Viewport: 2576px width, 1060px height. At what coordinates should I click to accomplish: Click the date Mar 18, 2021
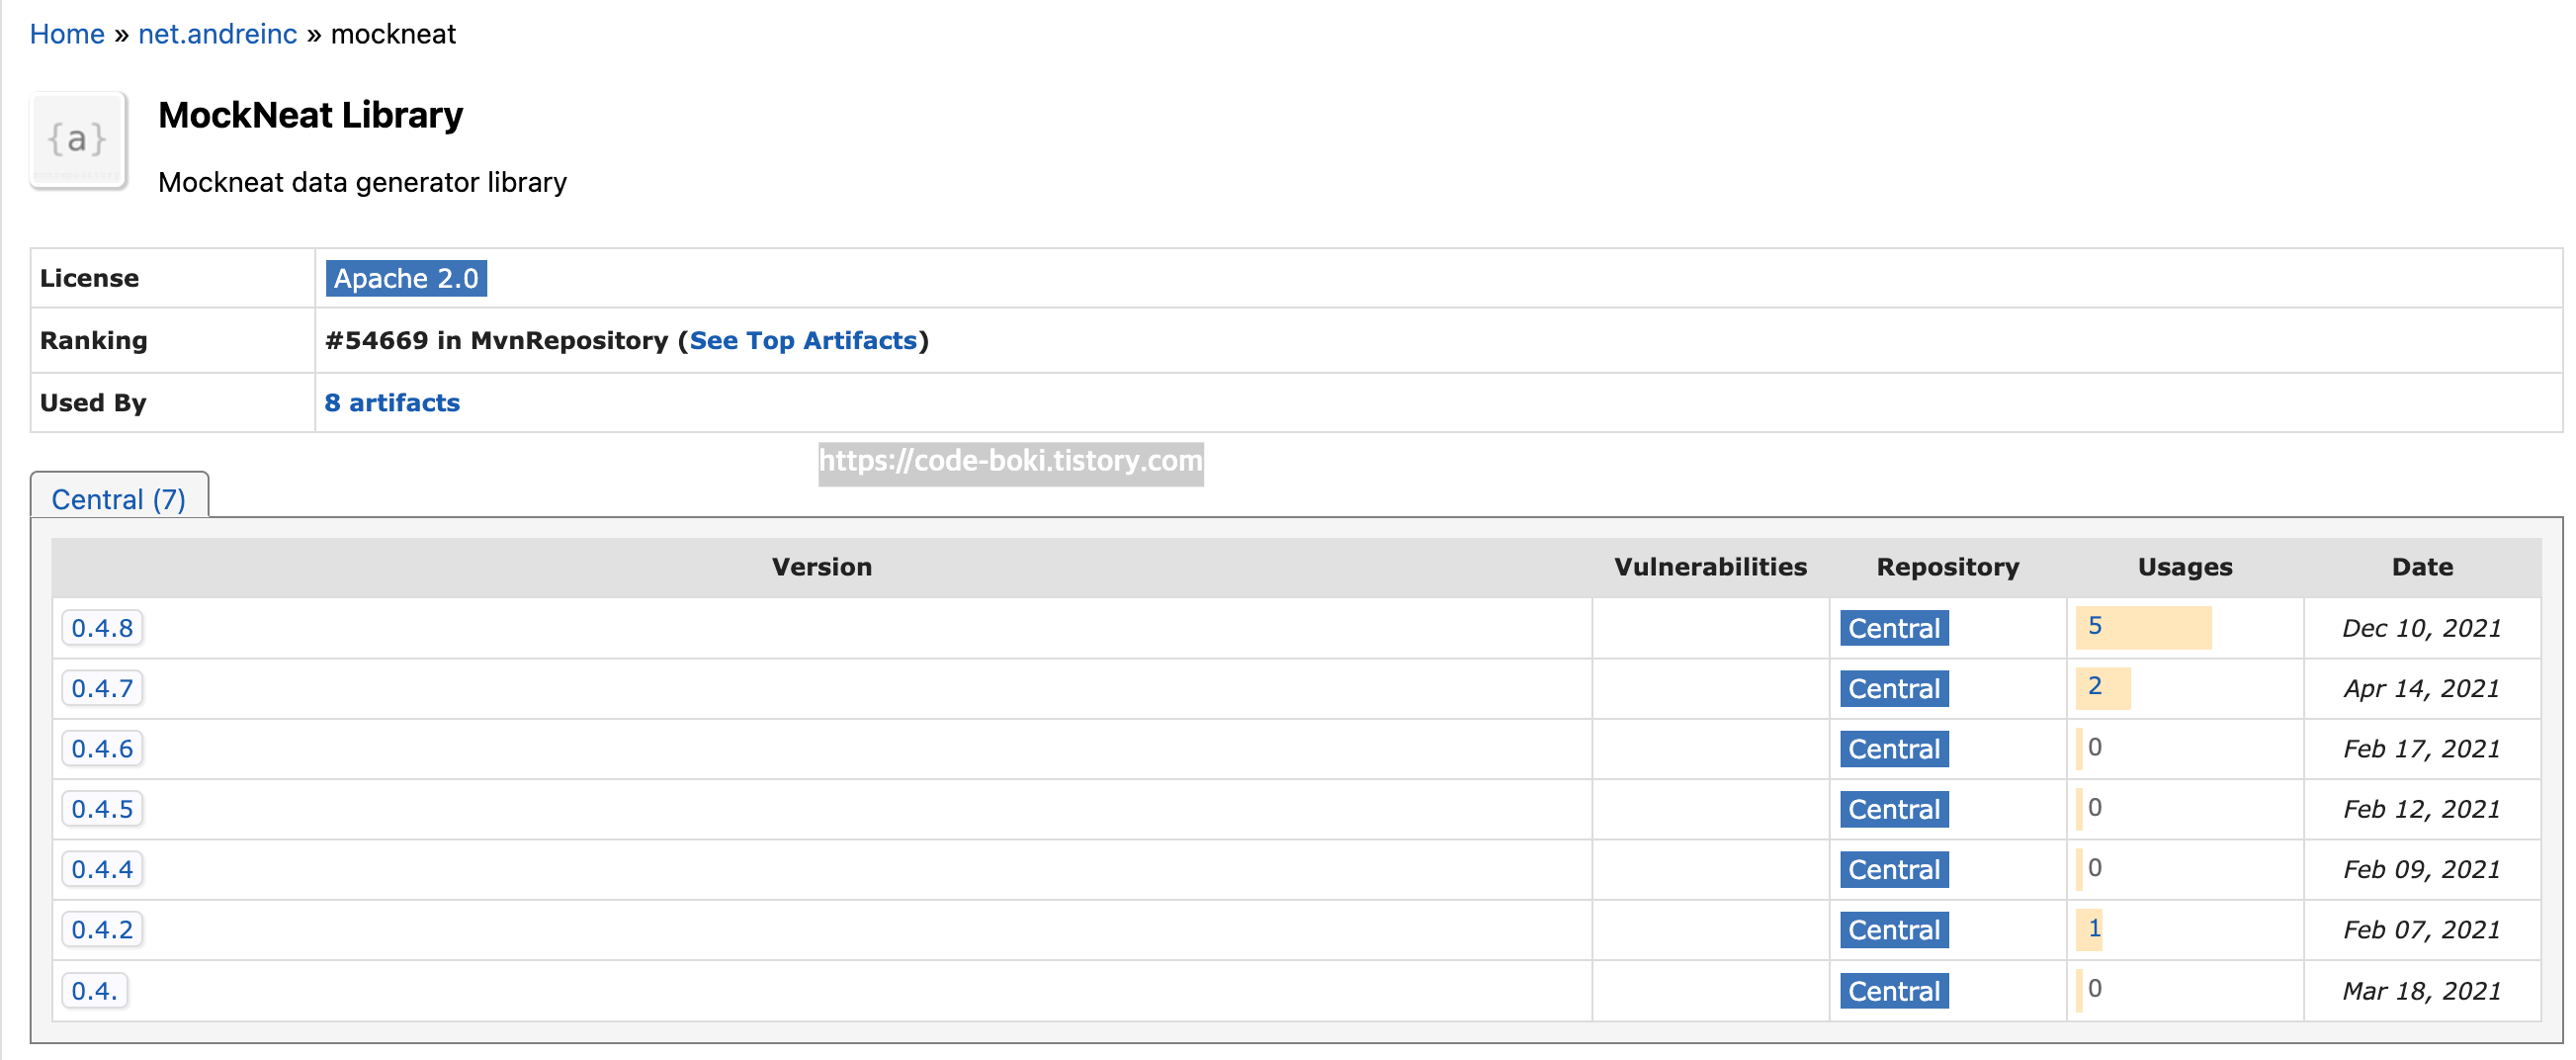point(2421,991)
